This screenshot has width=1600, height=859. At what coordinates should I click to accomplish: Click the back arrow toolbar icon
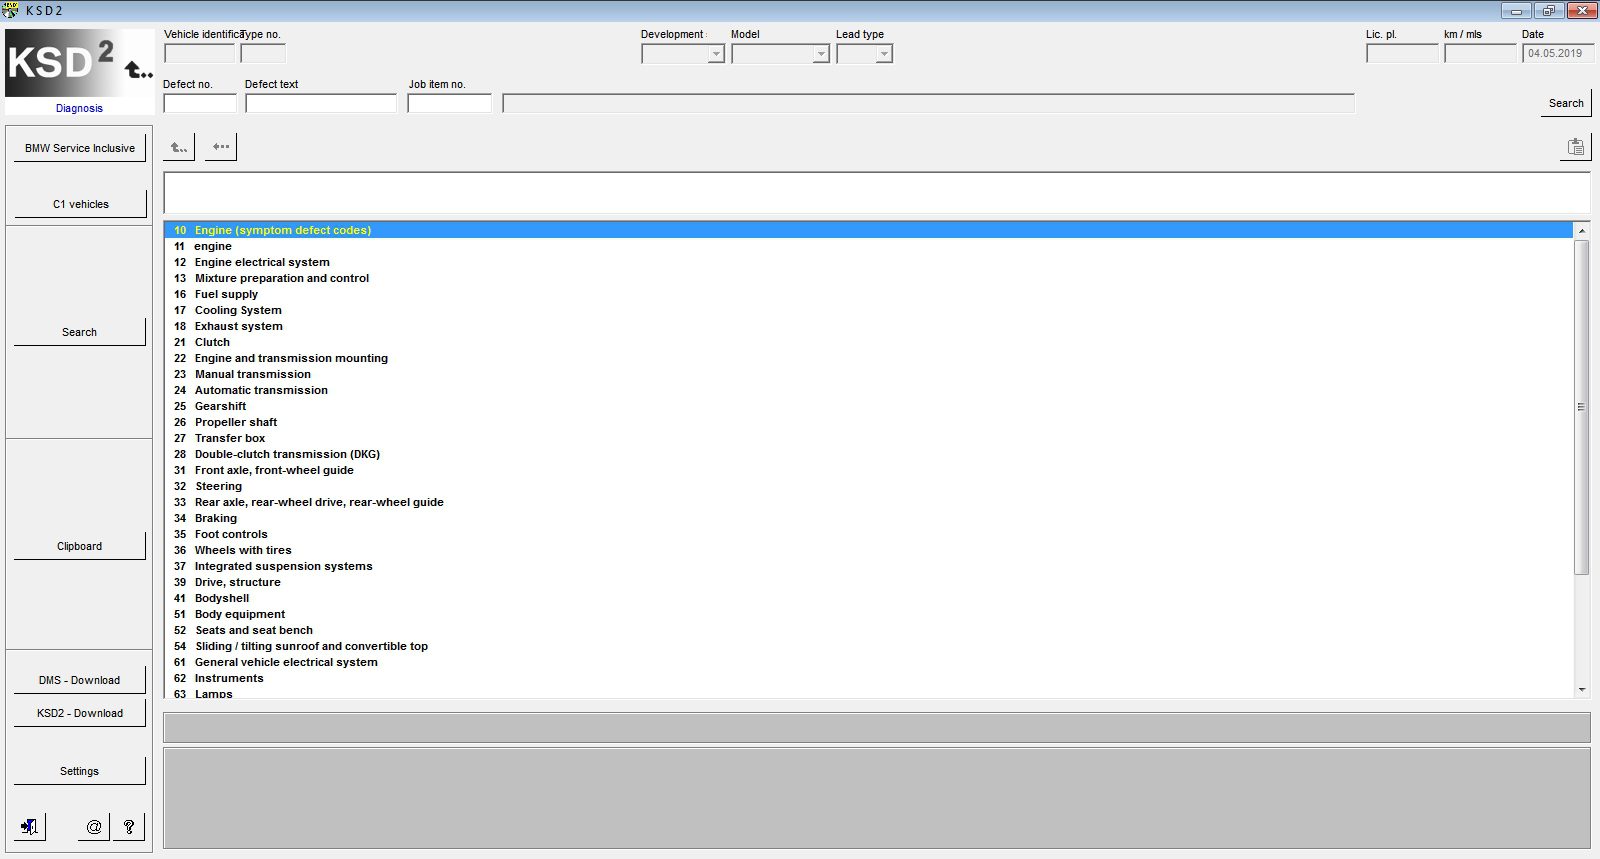coord(221,147)
